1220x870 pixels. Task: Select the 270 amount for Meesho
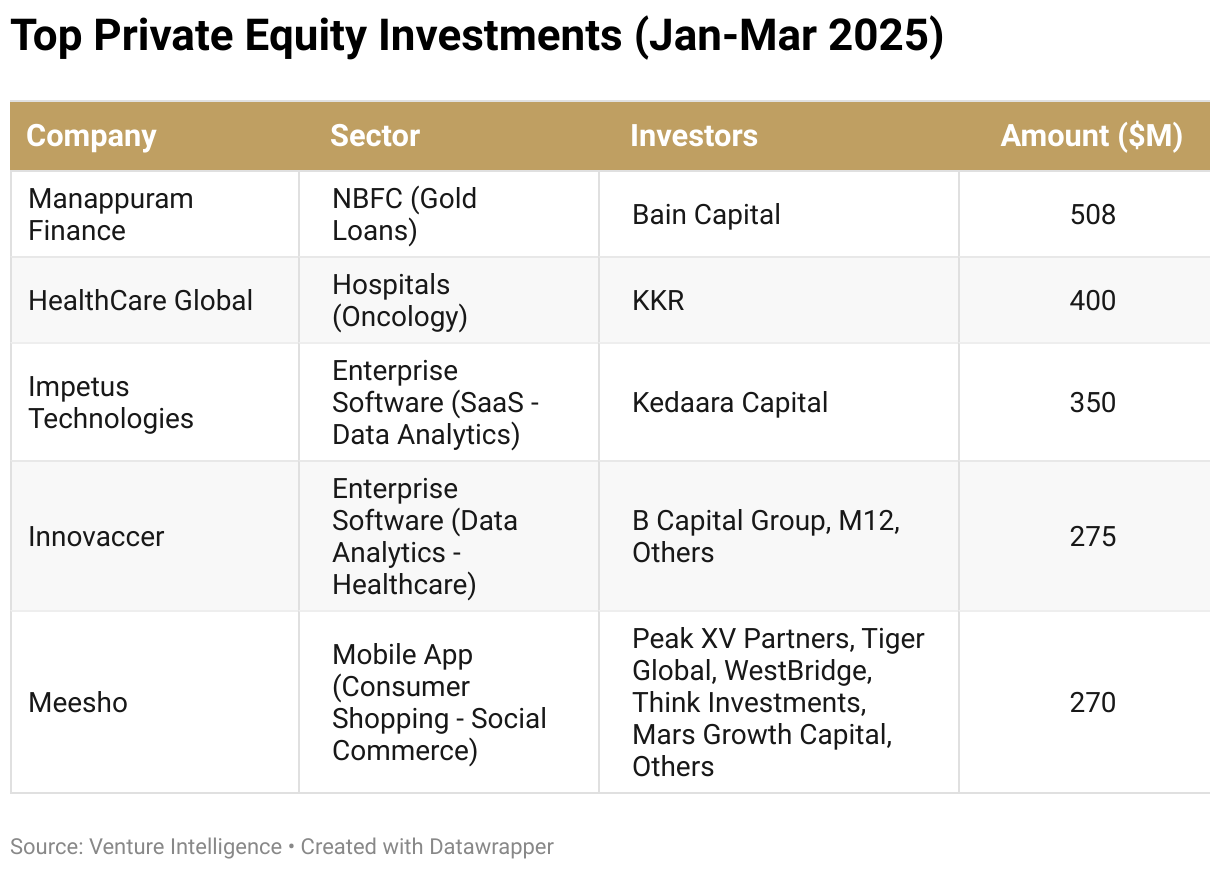tap(1092, 702)
